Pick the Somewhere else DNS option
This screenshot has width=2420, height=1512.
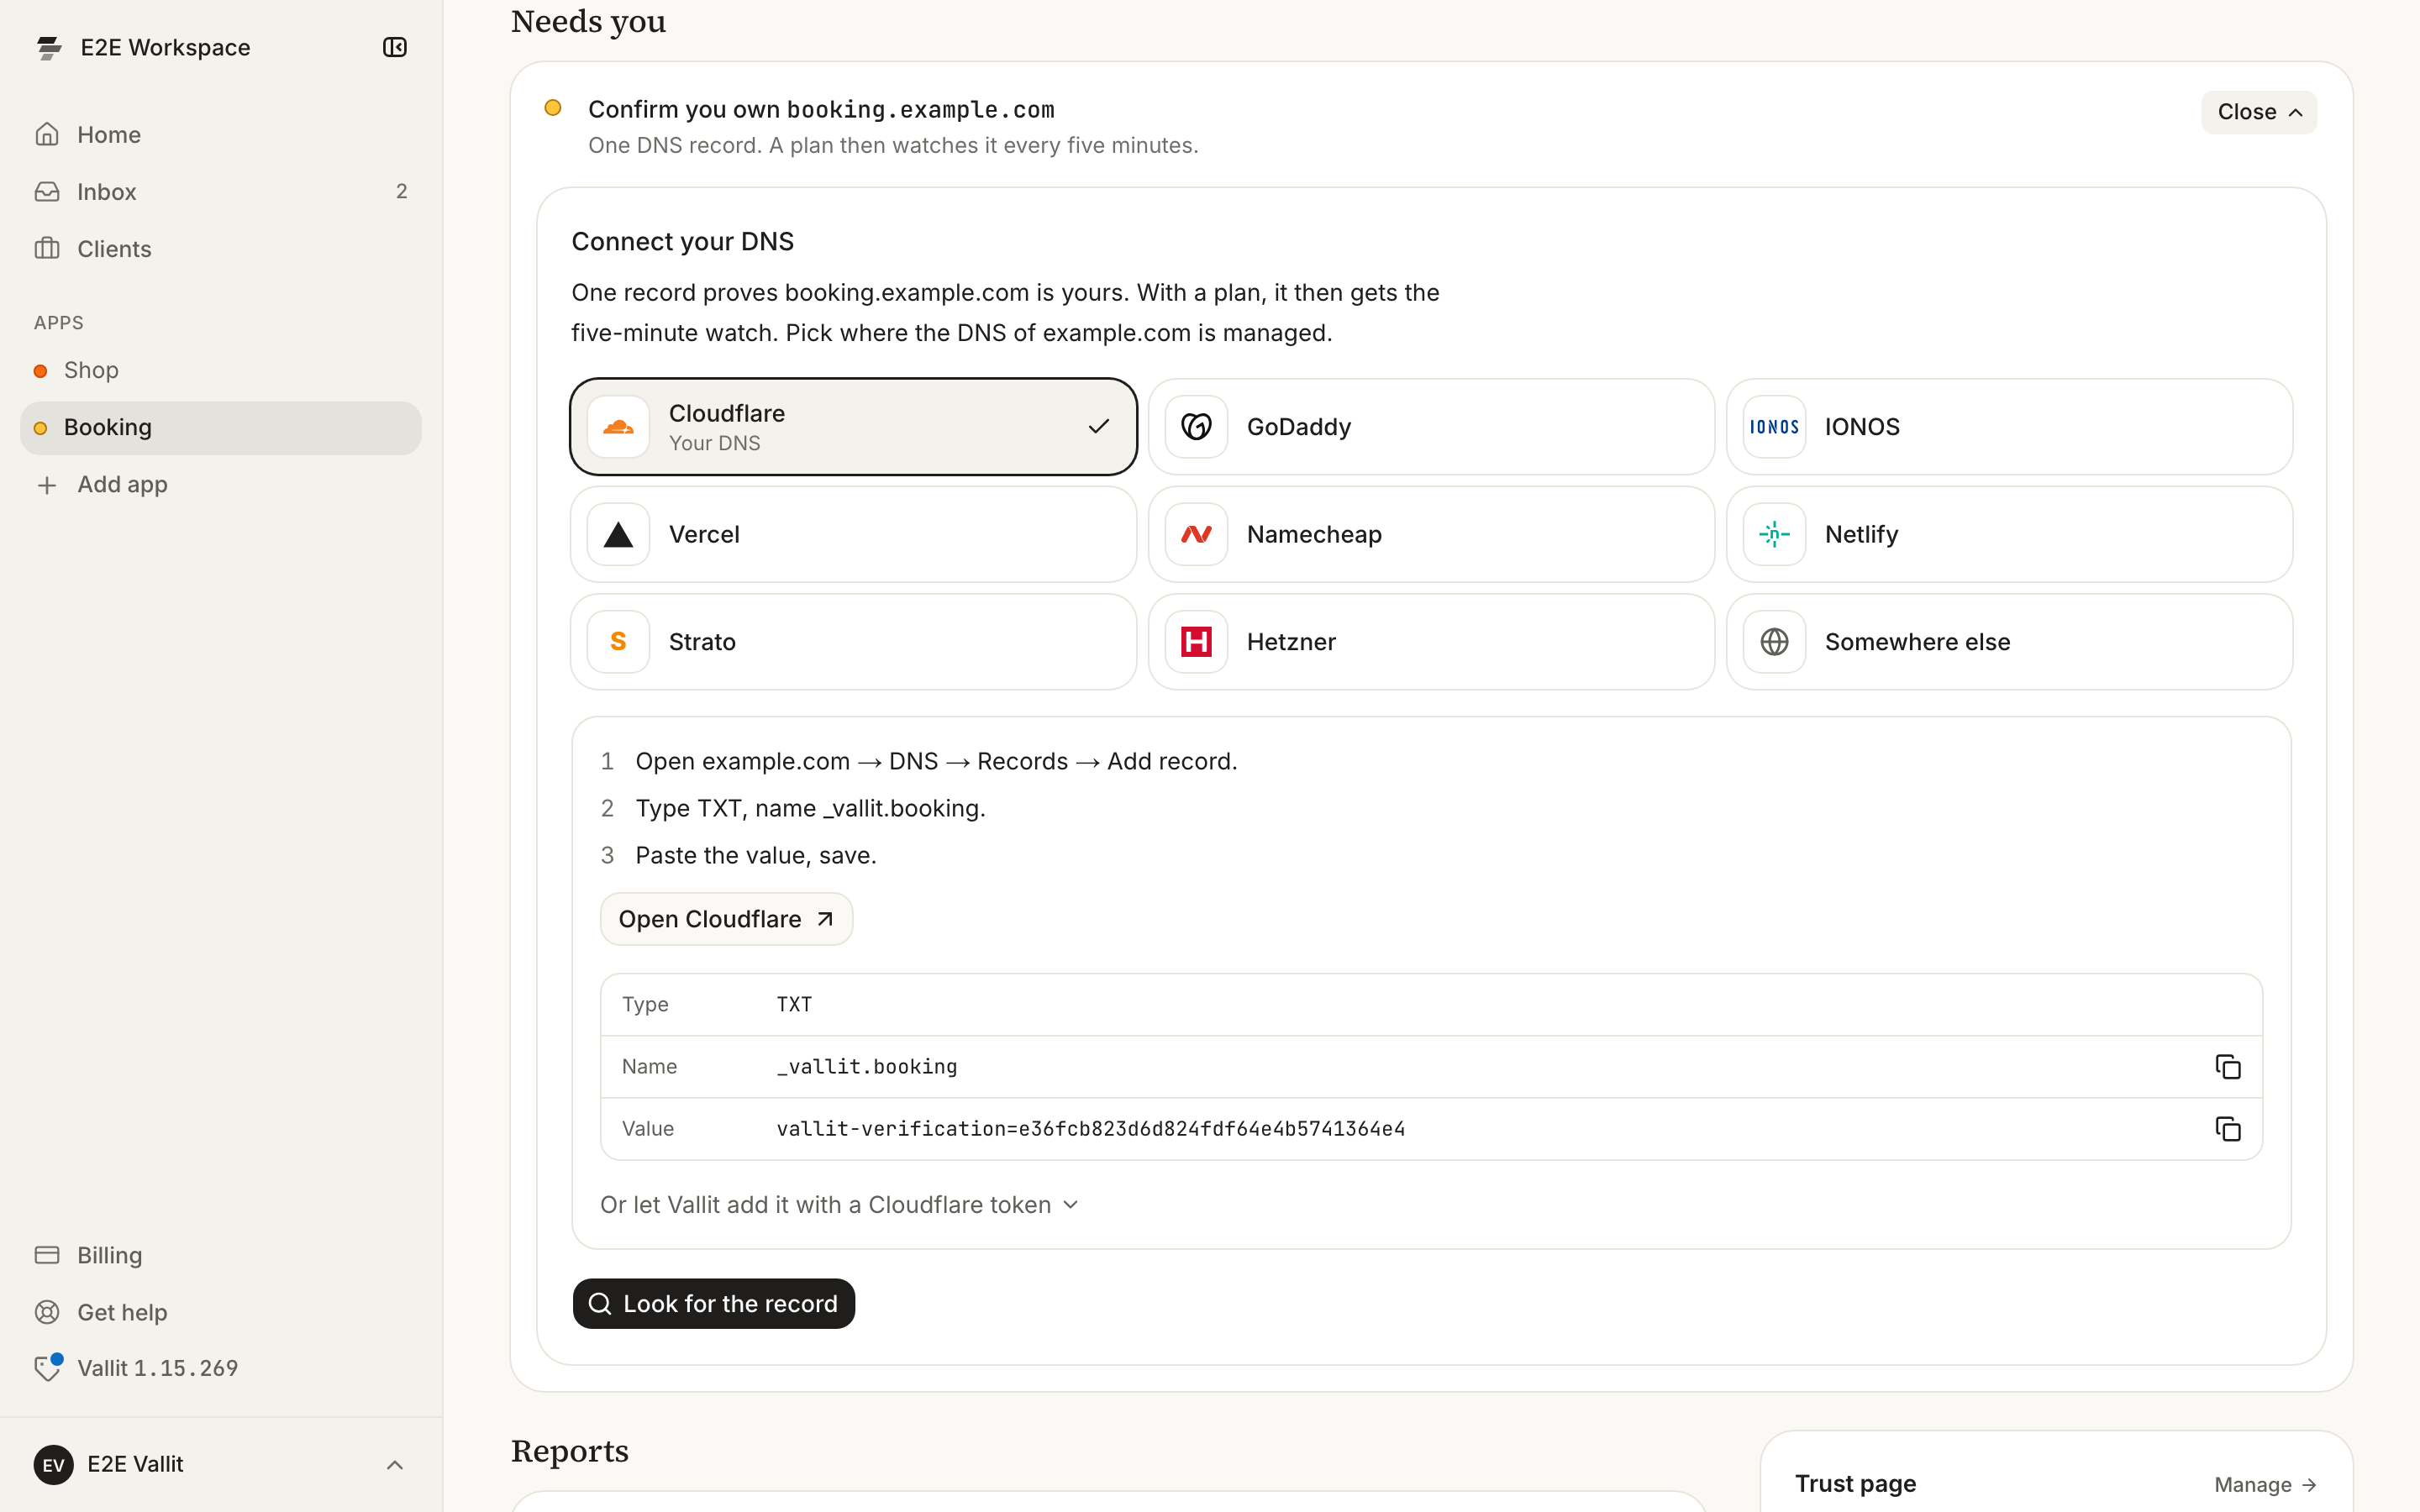coord(2009,642)
